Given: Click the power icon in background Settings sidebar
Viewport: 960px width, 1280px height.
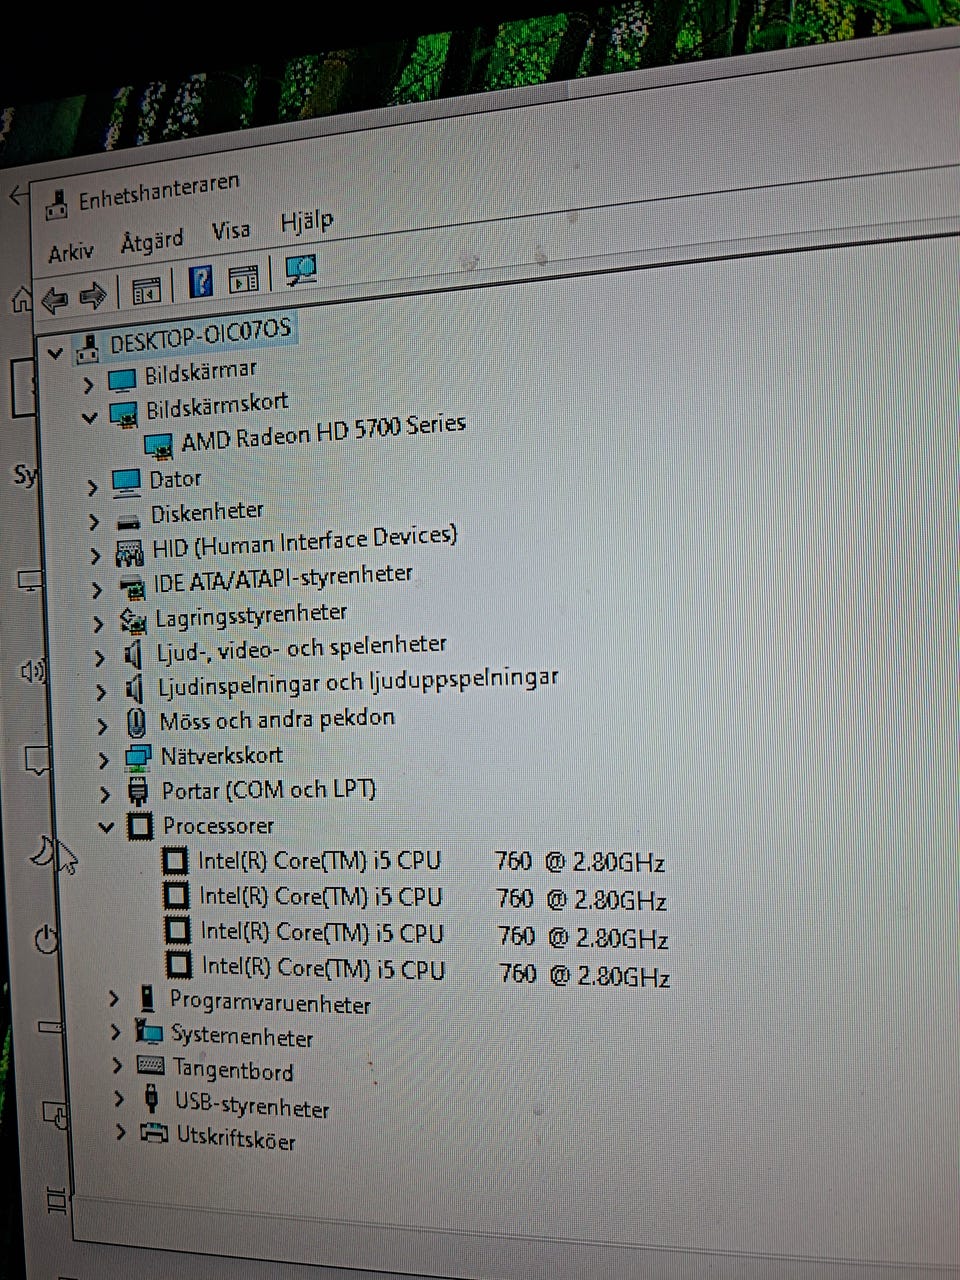Looking at the screenshot, I should [46, 939].
